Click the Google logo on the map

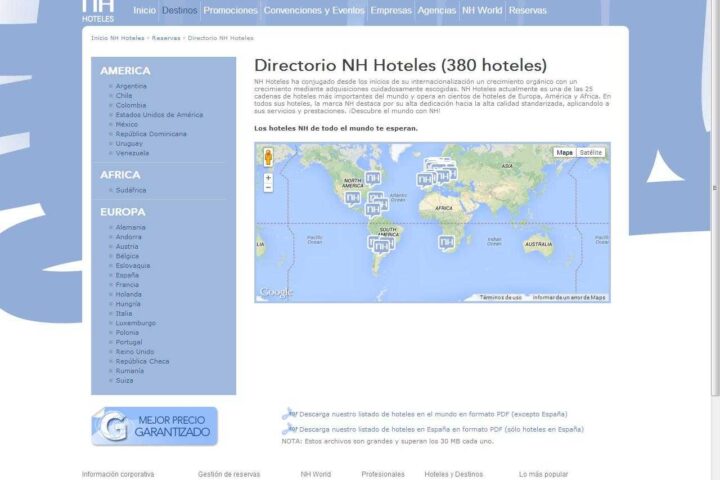277,293
